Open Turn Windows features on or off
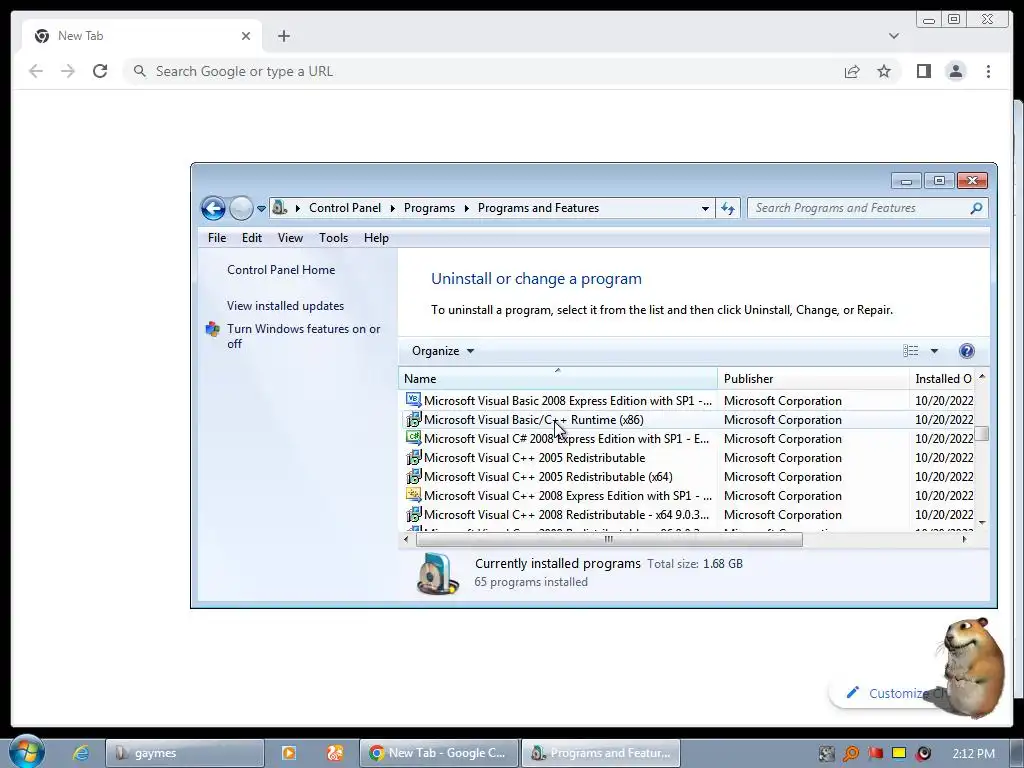The width and height of the screenshot is (1024, 768). point(304,336)
